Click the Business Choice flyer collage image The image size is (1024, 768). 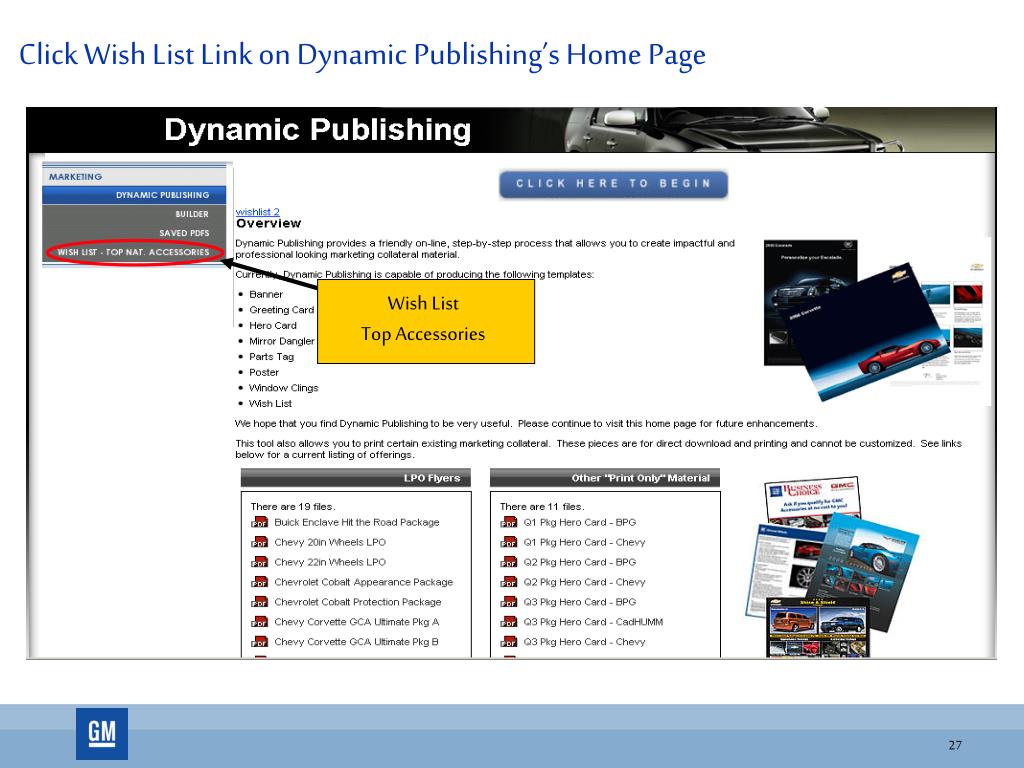click(x=832, y=566)
